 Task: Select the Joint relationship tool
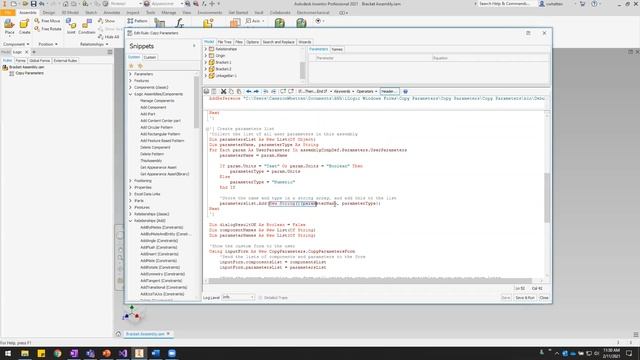point(71,27)
